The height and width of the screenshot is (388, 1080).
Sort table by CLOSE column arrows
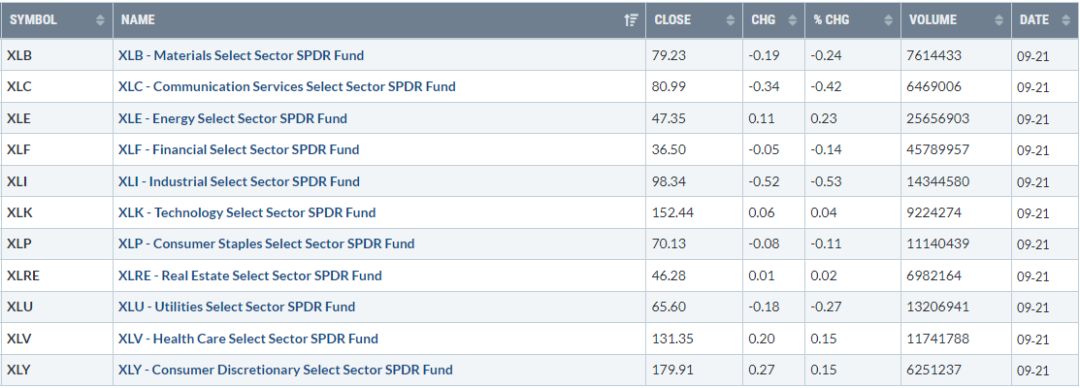(731, 21)
